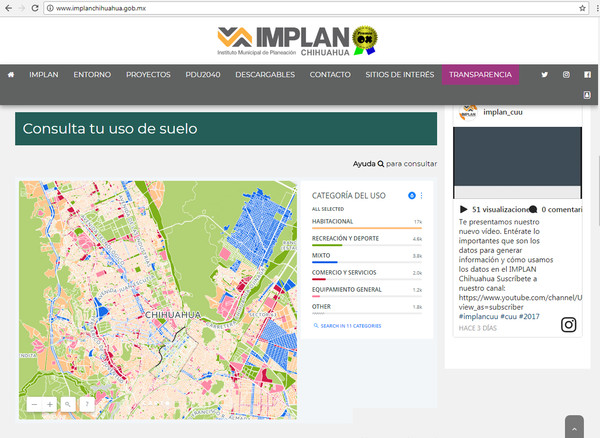Click the address bar URL field
Viewport: 600px width, 438px height.
[x=317, y=8]
